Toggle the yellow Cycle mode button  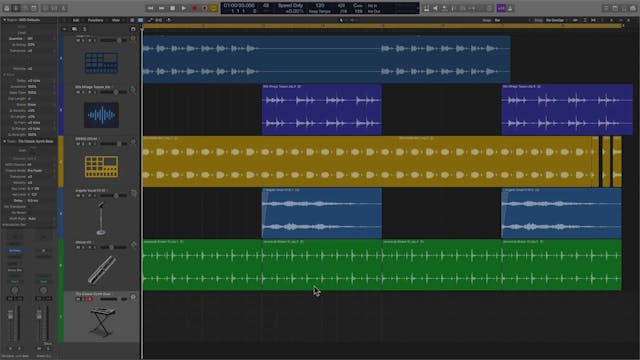point(213,8)
